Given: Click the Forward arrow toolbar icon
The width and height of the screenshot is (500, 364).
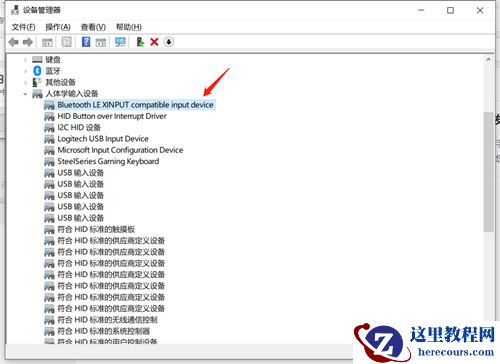Looking at the screenshot, I should pyautogui.click(x=28, y=42).
